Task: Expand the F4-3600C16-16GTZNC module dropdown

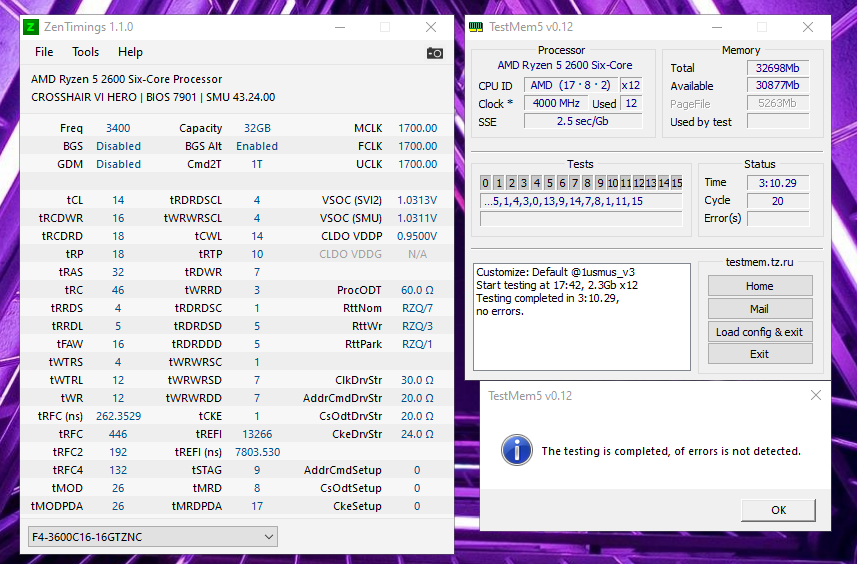Action: click(152, 537)
